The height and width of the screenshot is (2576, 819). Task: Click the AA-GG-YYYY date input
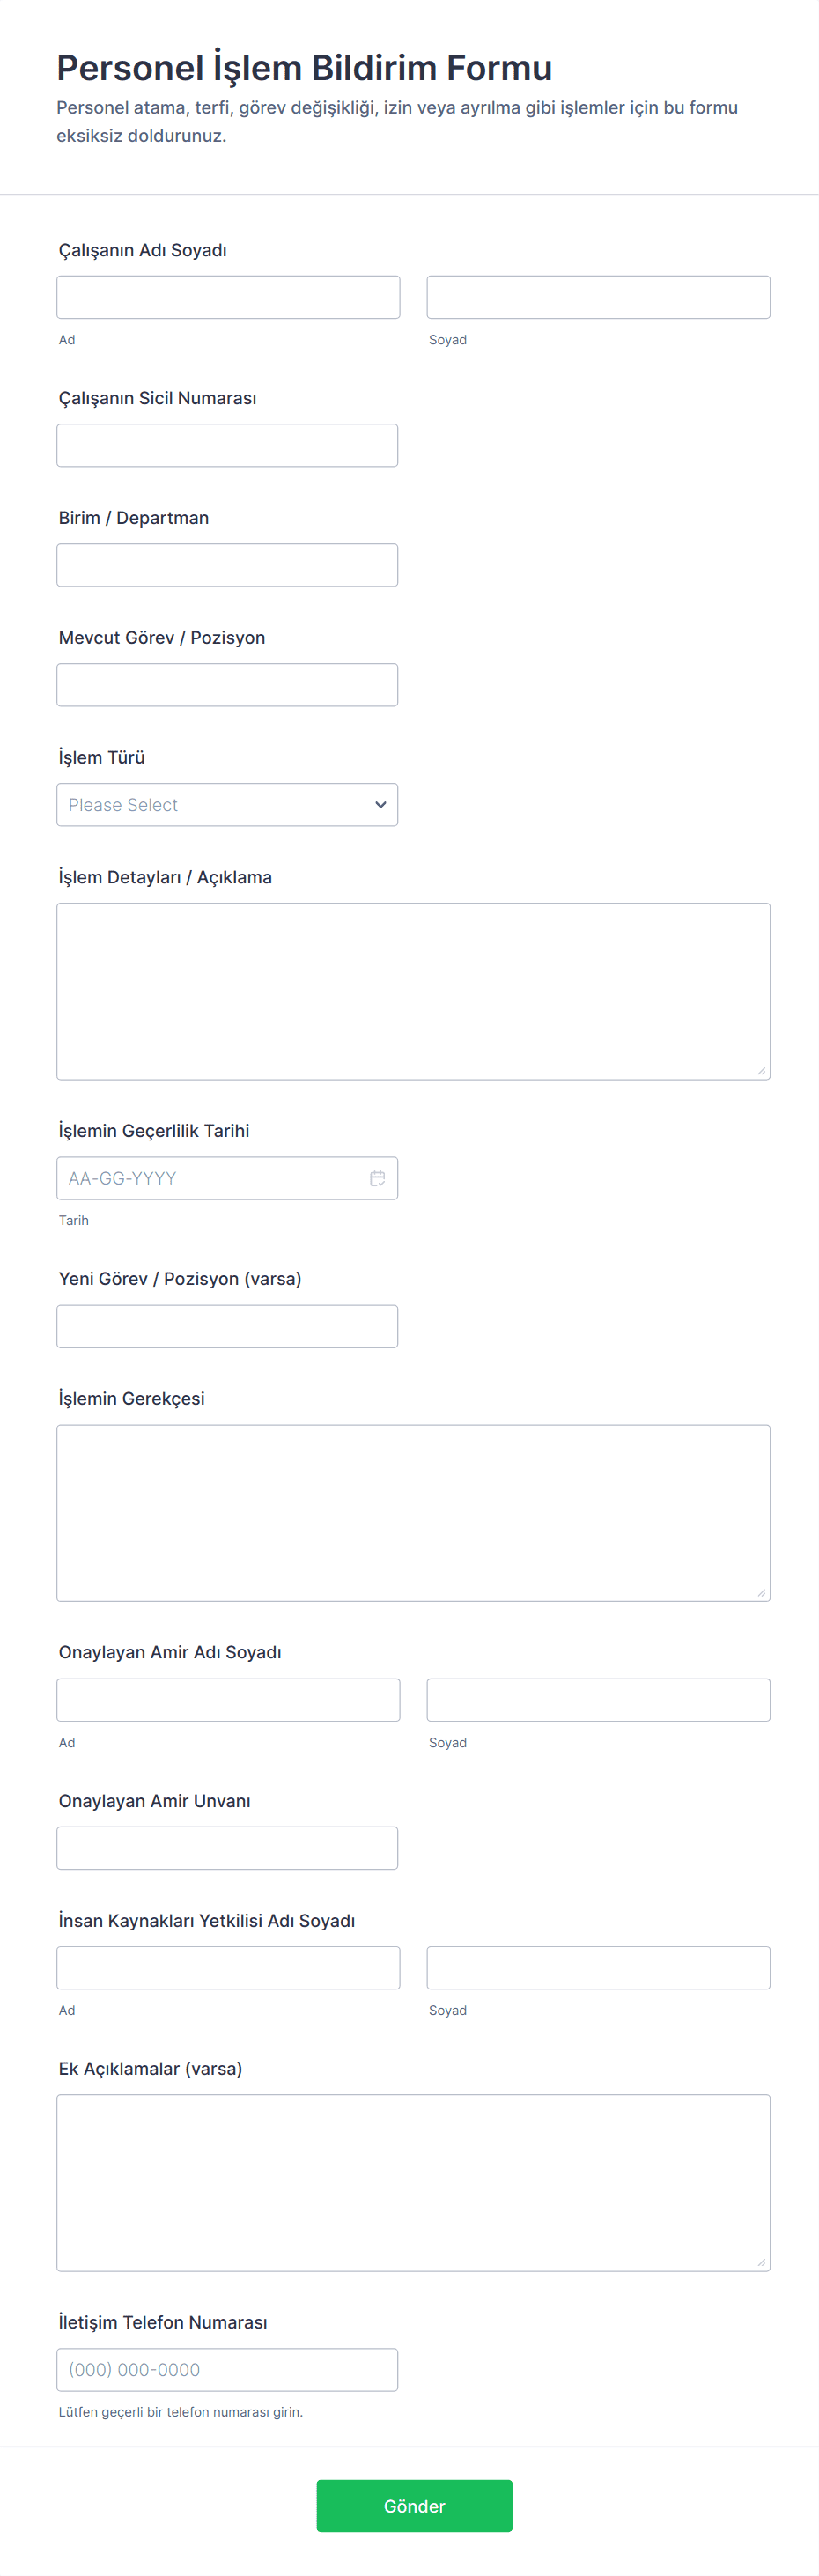coord(210,1178)
